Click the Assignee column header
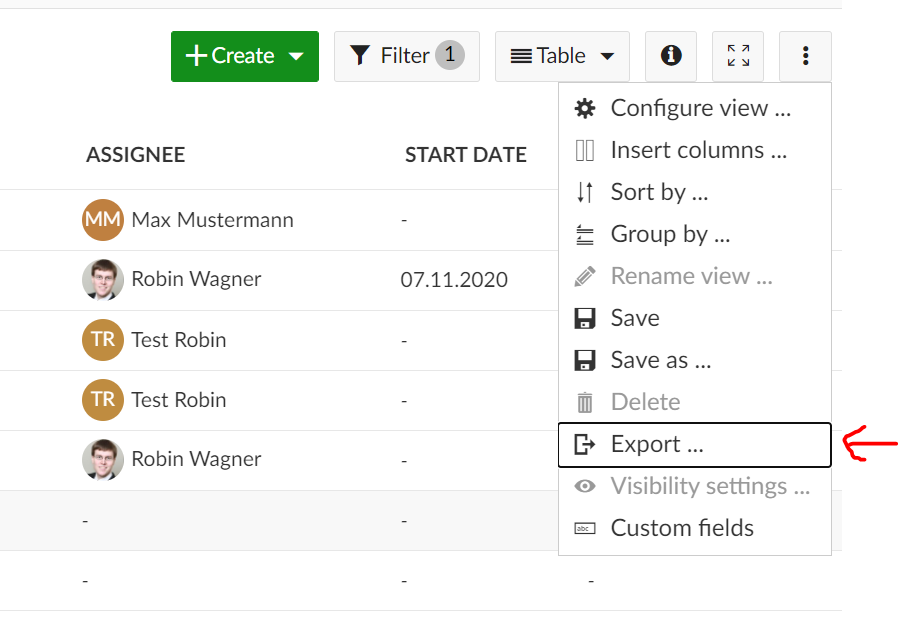 (x=135, y=155)
